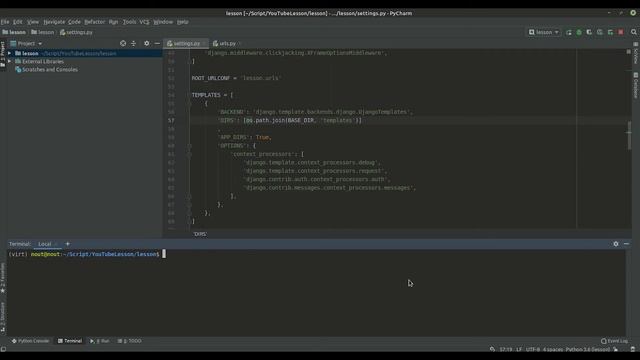Image resolution: width=640 pixels, height=360 pixels.
Task: Click lesson root breadcrumb in navigation bar
Action: click(x=14, y=32)
